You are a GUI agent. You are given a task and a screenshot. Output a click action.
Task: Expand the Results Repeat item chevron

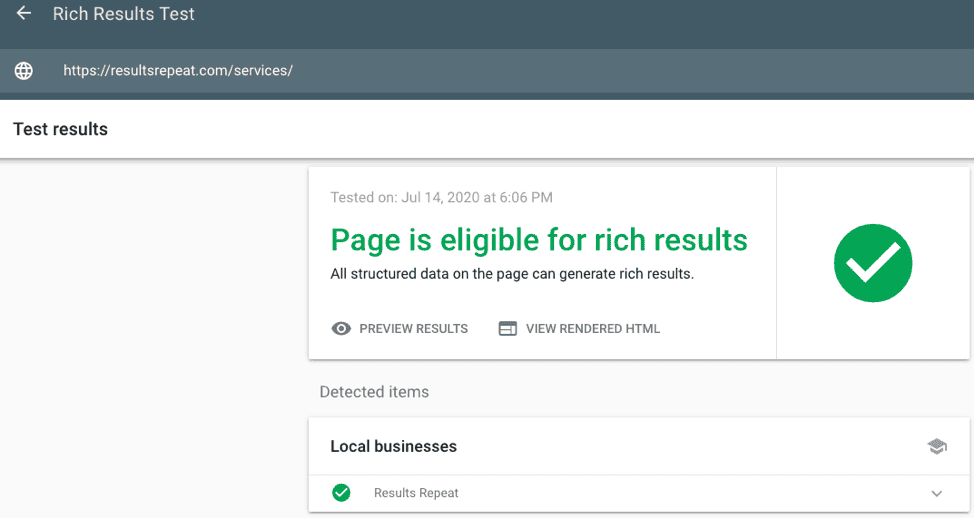[x=937, y=493]
